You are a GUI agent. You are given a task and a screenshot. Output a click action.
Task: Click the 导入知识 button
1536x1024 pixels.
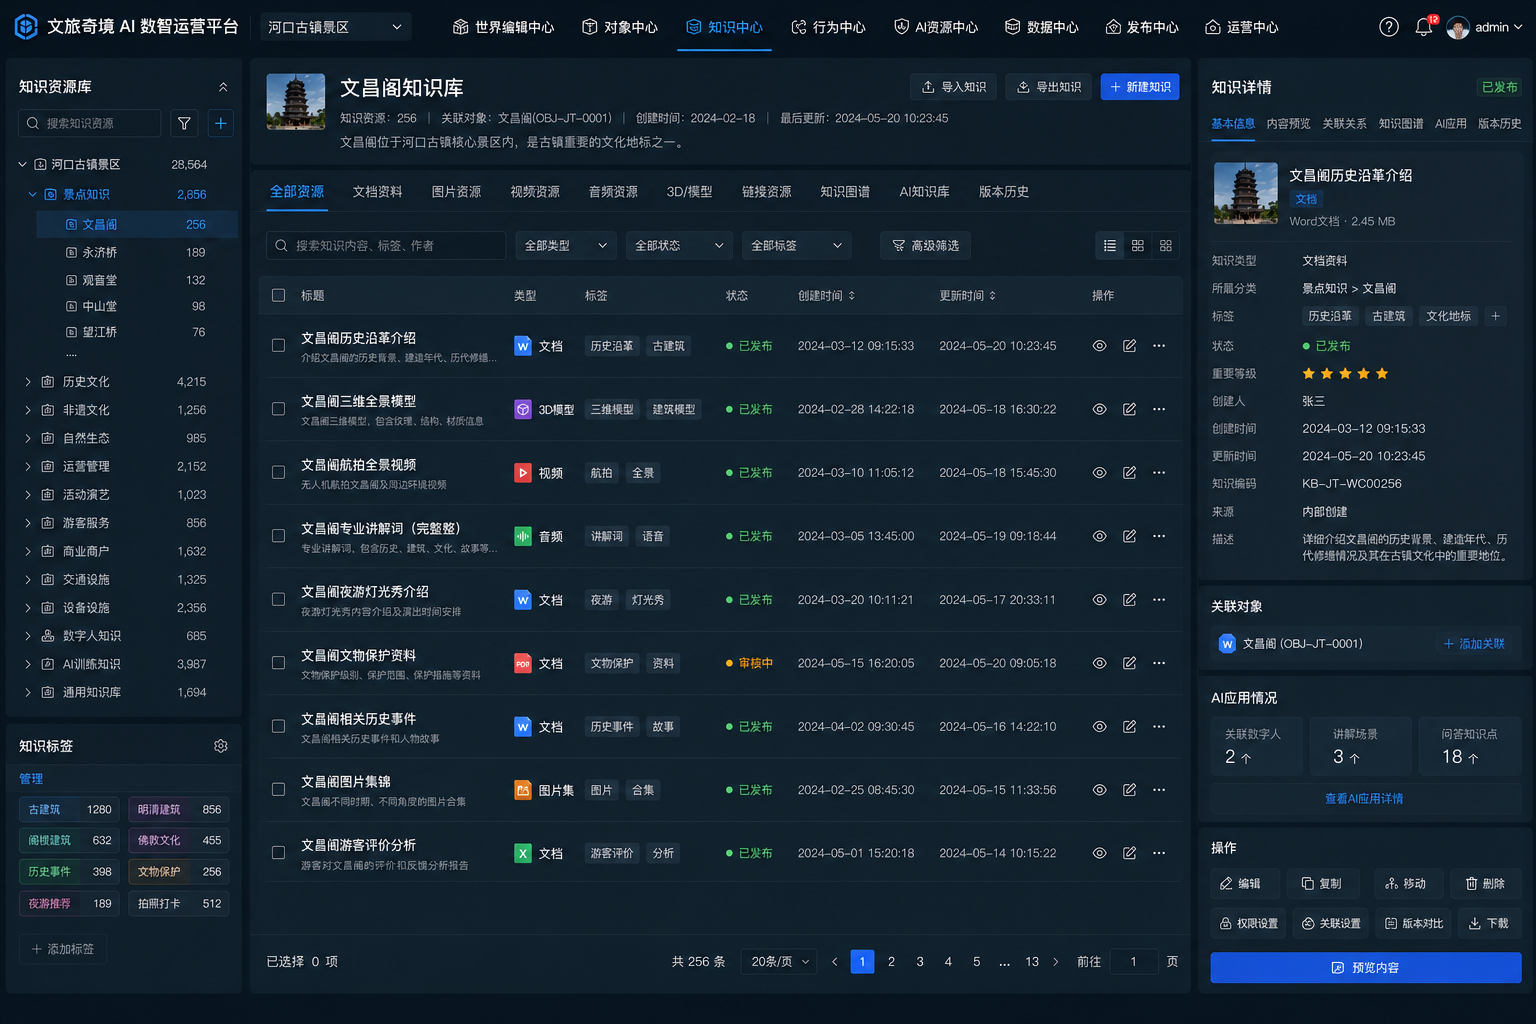[953, 87]
